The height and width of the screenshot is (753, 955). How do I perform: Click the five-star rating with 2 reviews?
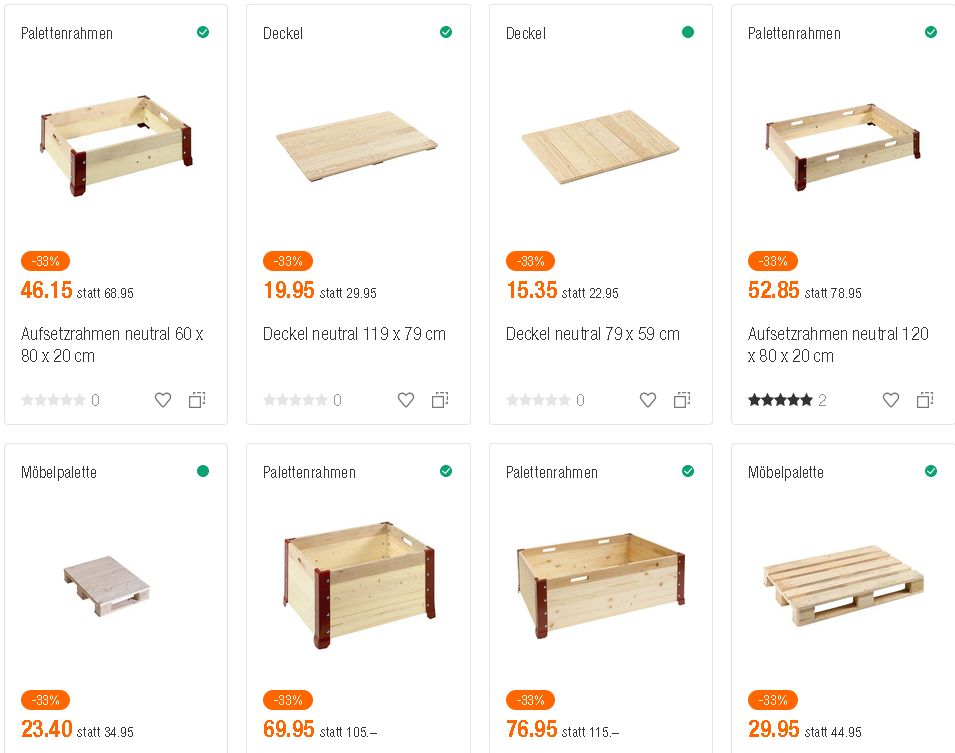click(780, 400)
